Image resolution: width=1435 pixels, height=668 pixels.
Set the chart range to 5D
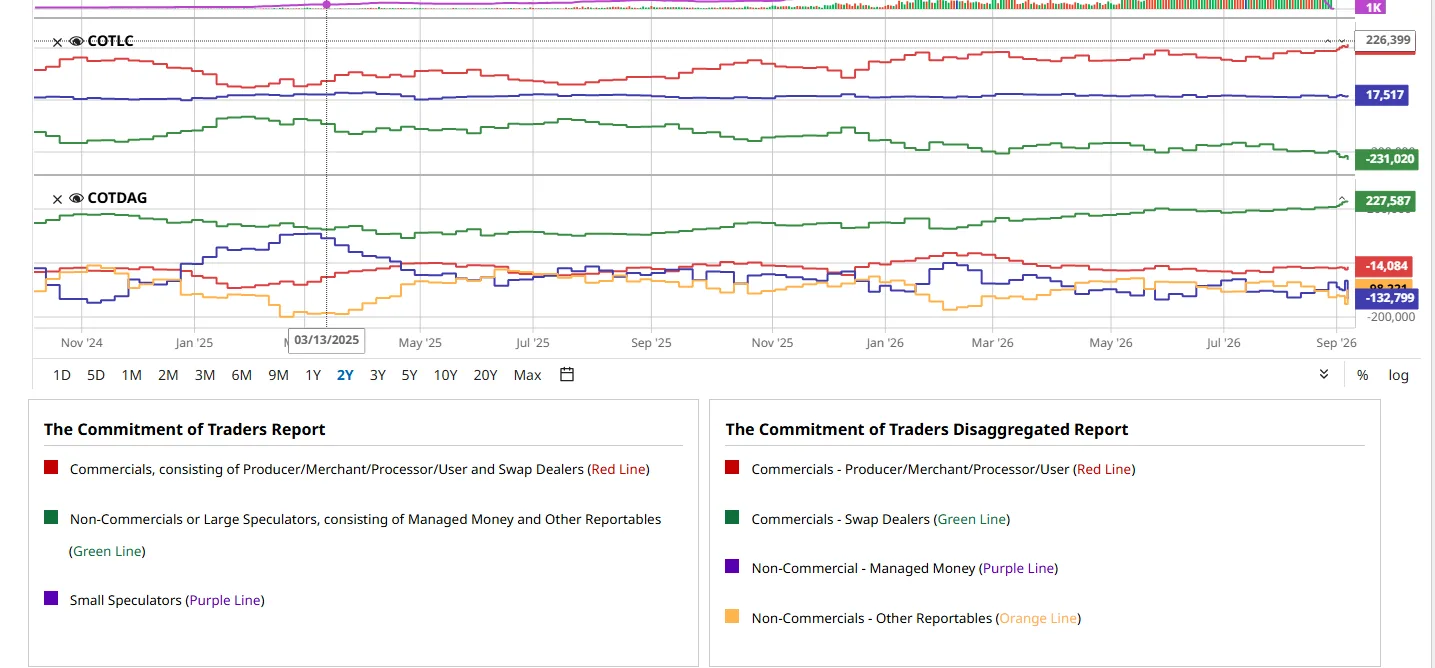(x=96, y=376)
